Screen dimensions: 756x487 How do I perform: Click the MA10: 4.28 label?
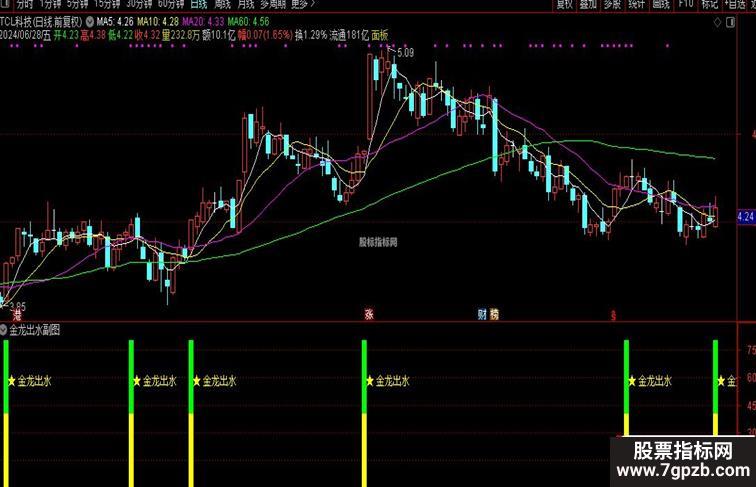click(x=158, y=22)
